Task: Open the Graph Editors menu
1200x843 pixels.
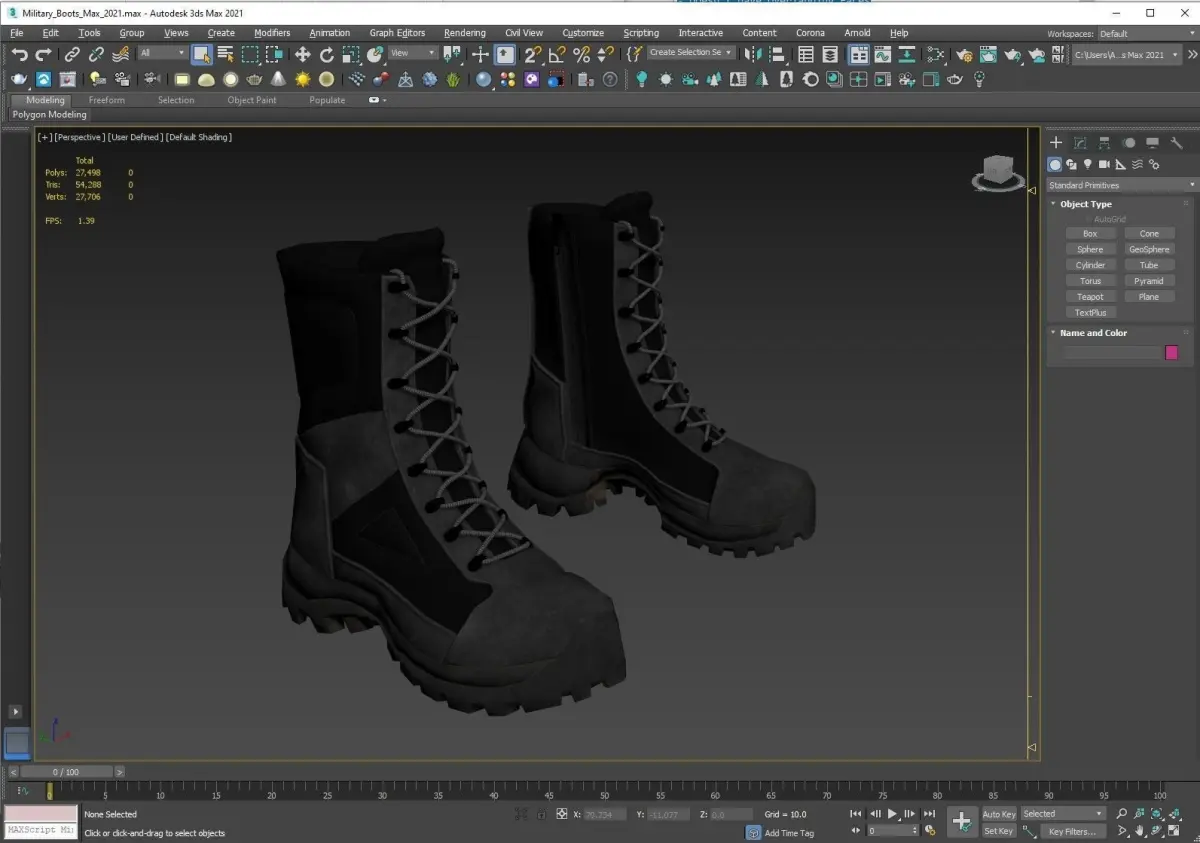Action: point(397,33)
